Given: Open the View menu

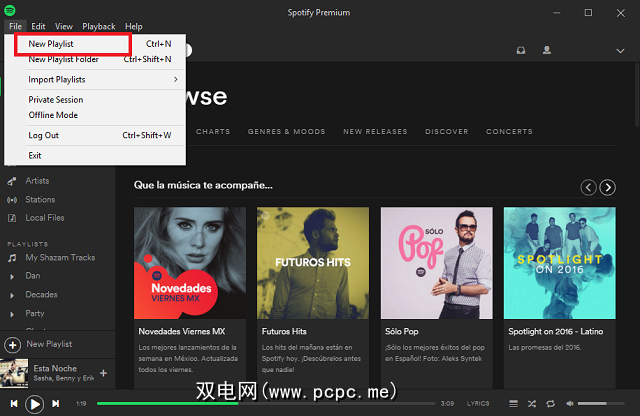Looking at the screenshot, I should (x=64, y=27).
